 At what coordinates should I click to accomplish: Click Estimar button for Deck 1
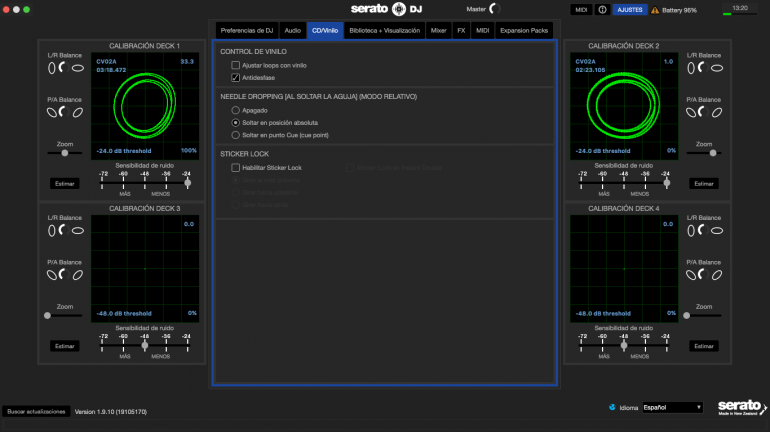[64, 184]
